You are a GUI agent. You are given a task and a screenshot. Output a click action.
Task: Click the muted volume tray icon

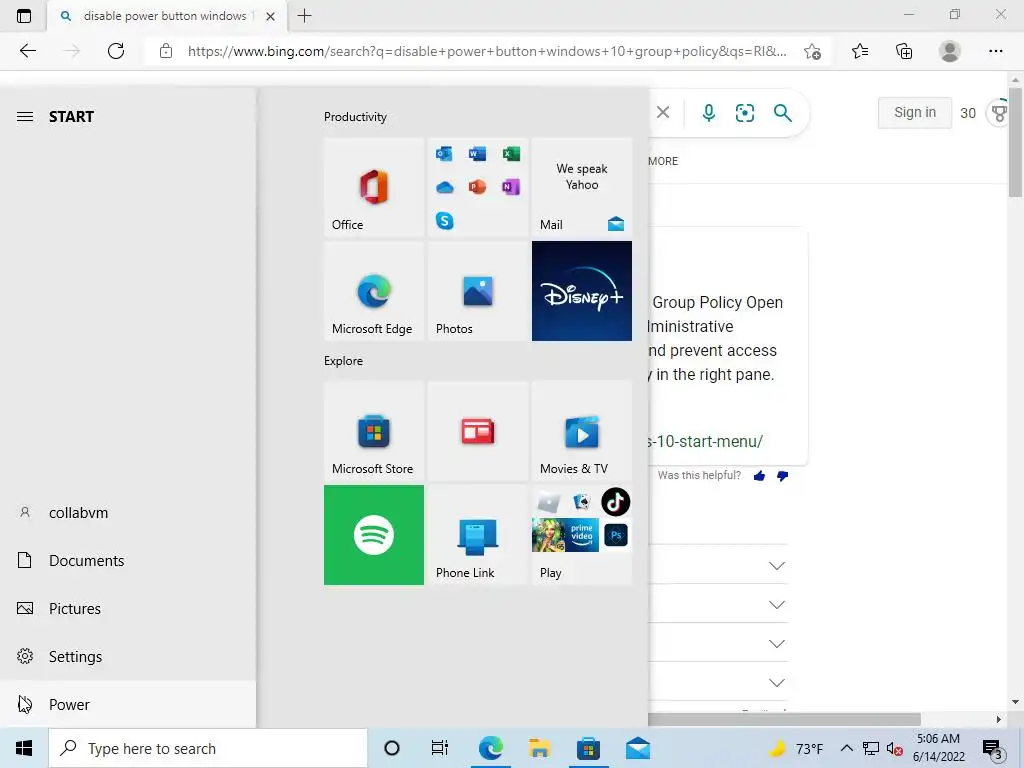click(895, 748)
